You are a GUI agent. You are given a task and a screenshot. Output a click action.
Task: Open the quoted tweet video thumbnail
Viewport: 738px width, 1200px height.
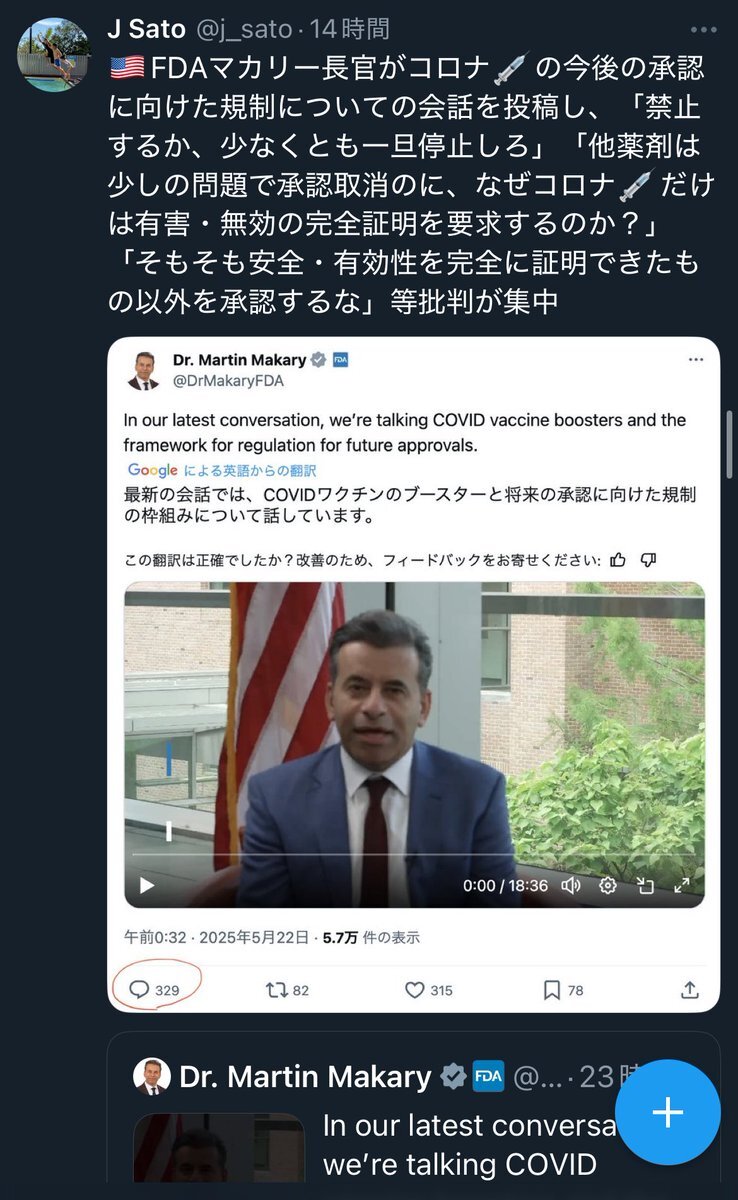coord(219,1155)
